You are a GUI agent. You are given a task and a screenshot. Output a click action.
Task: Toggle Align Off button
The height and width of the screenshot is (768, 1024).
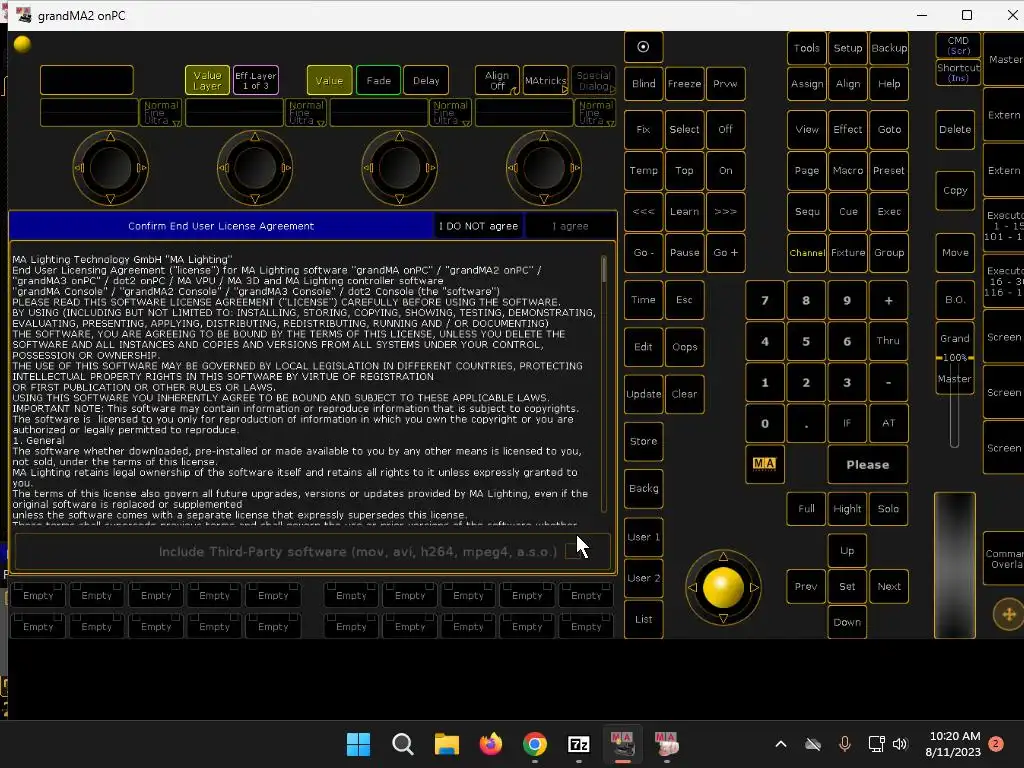pos(497,80)
